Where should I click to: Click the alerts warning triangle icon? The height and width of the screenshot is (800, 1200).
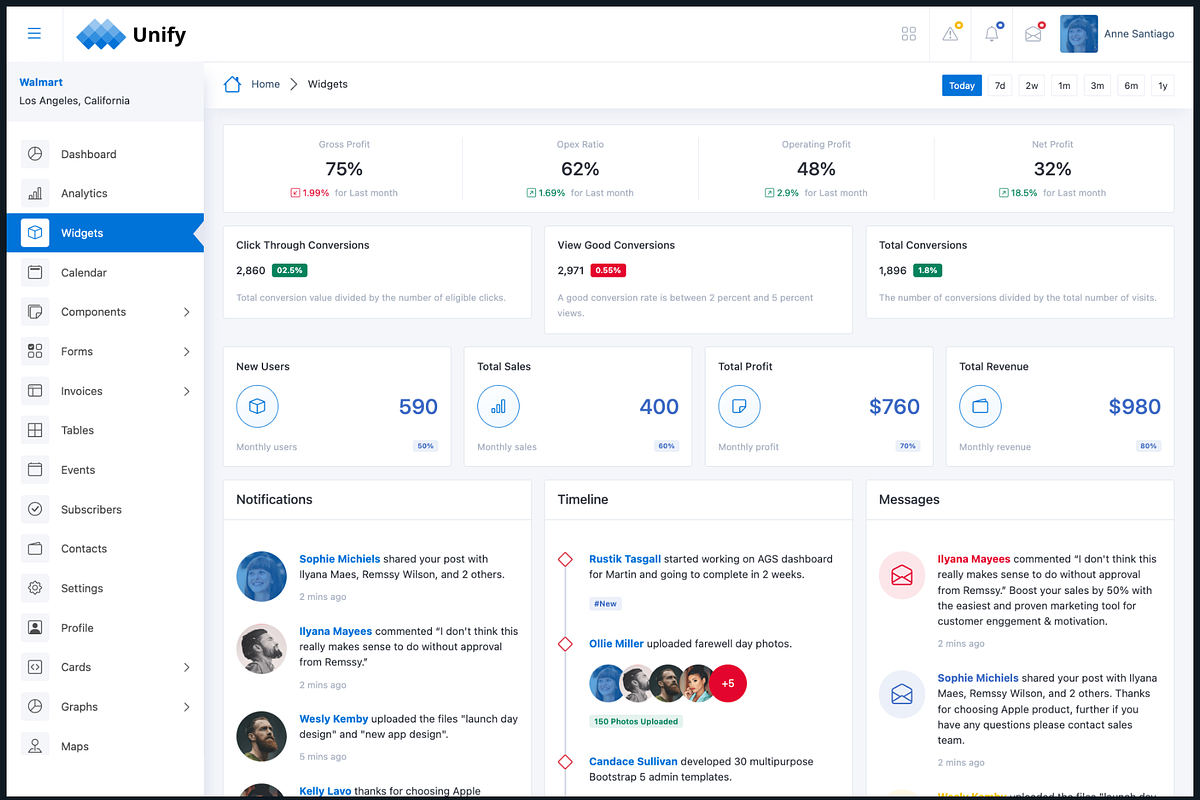(950, 34)
